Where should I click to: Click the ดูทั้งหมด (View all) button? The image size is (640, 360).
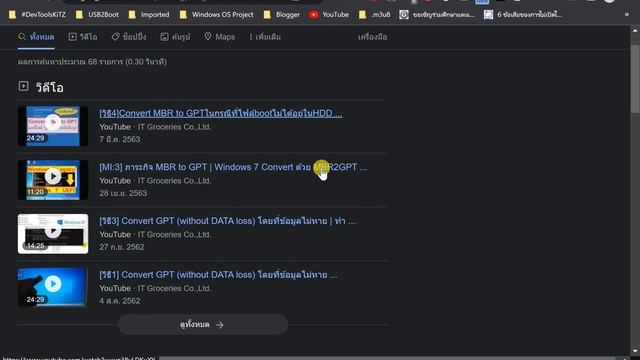click(202, 325)
